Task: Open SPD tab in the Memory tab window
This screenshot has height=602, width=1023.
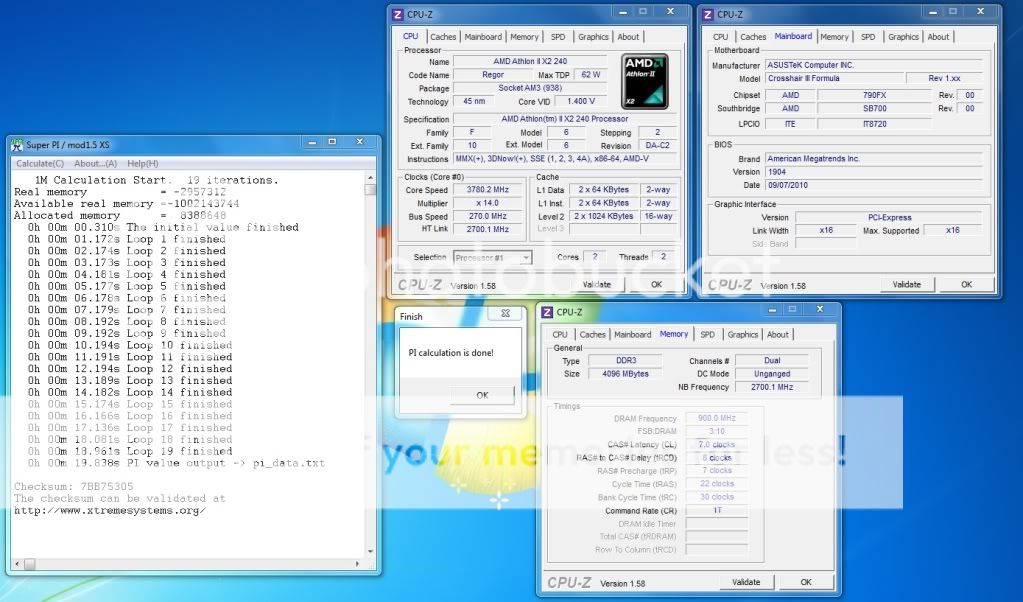Action: (x=707, y=335)
